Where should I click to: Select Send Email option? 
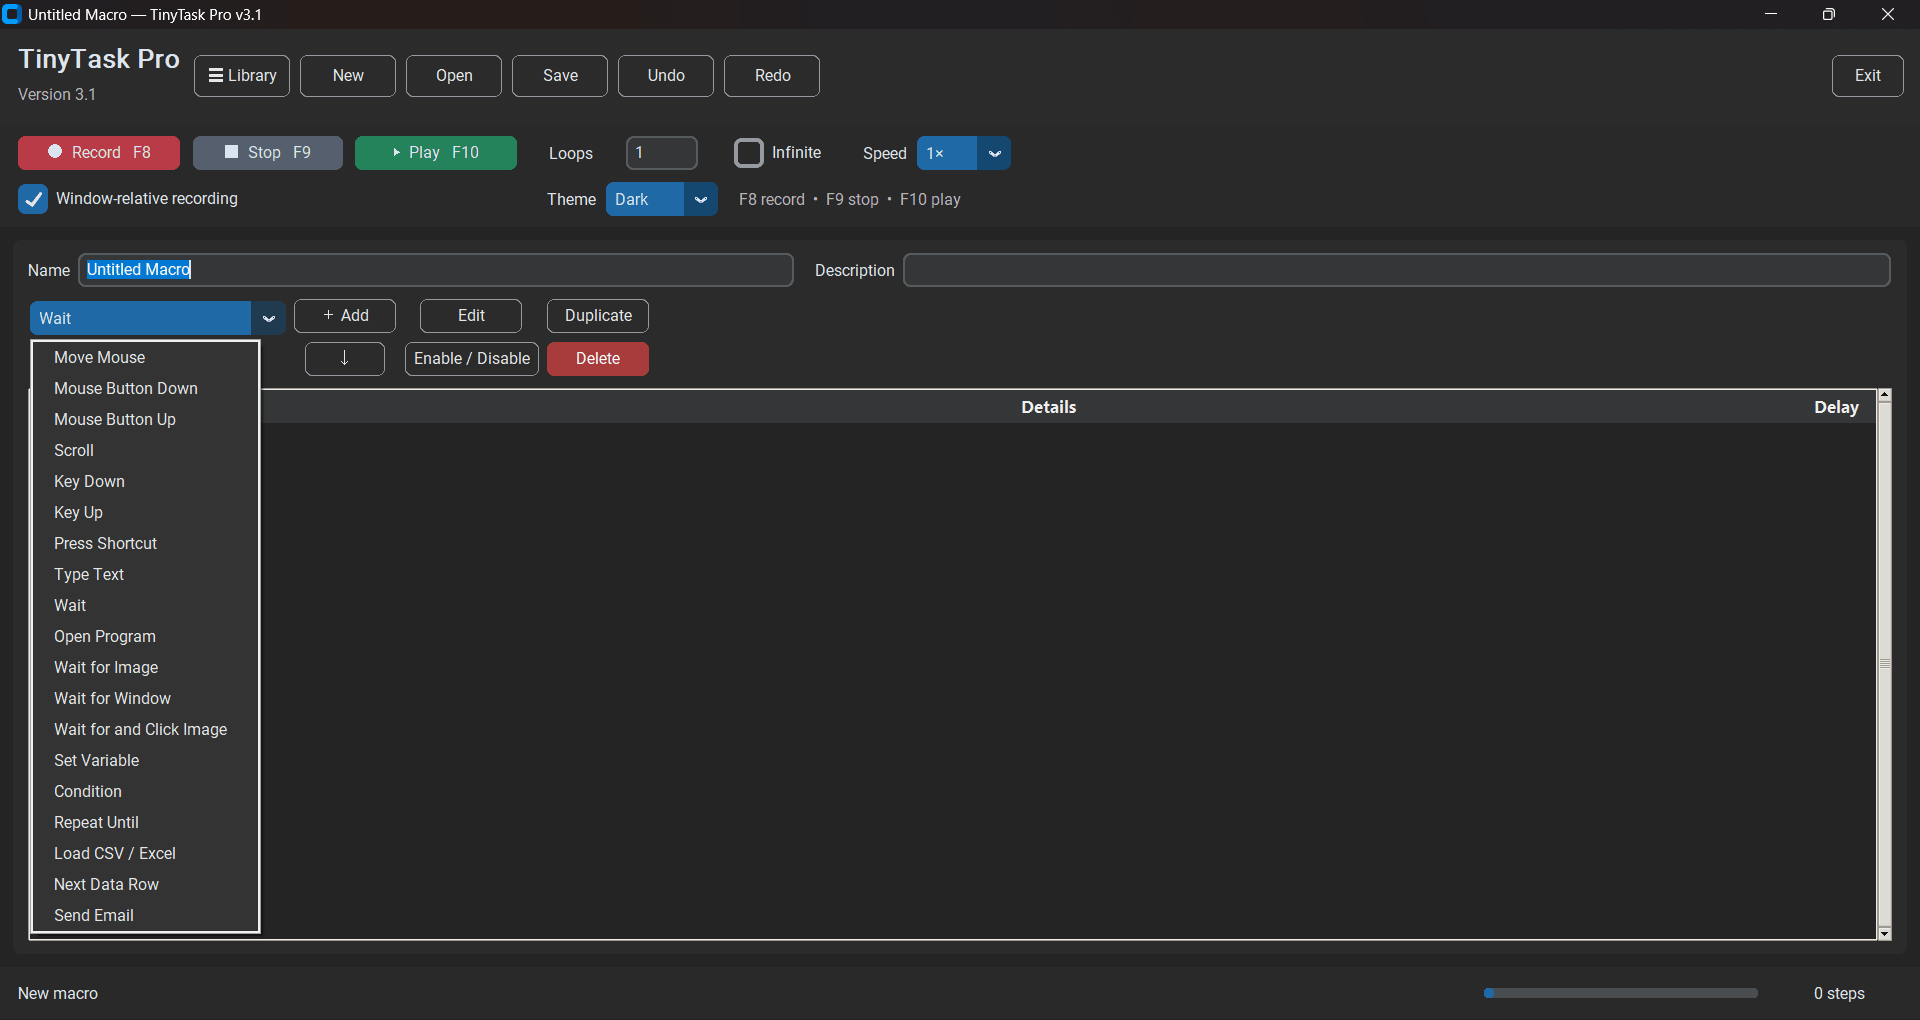click(x=146, y=916)
